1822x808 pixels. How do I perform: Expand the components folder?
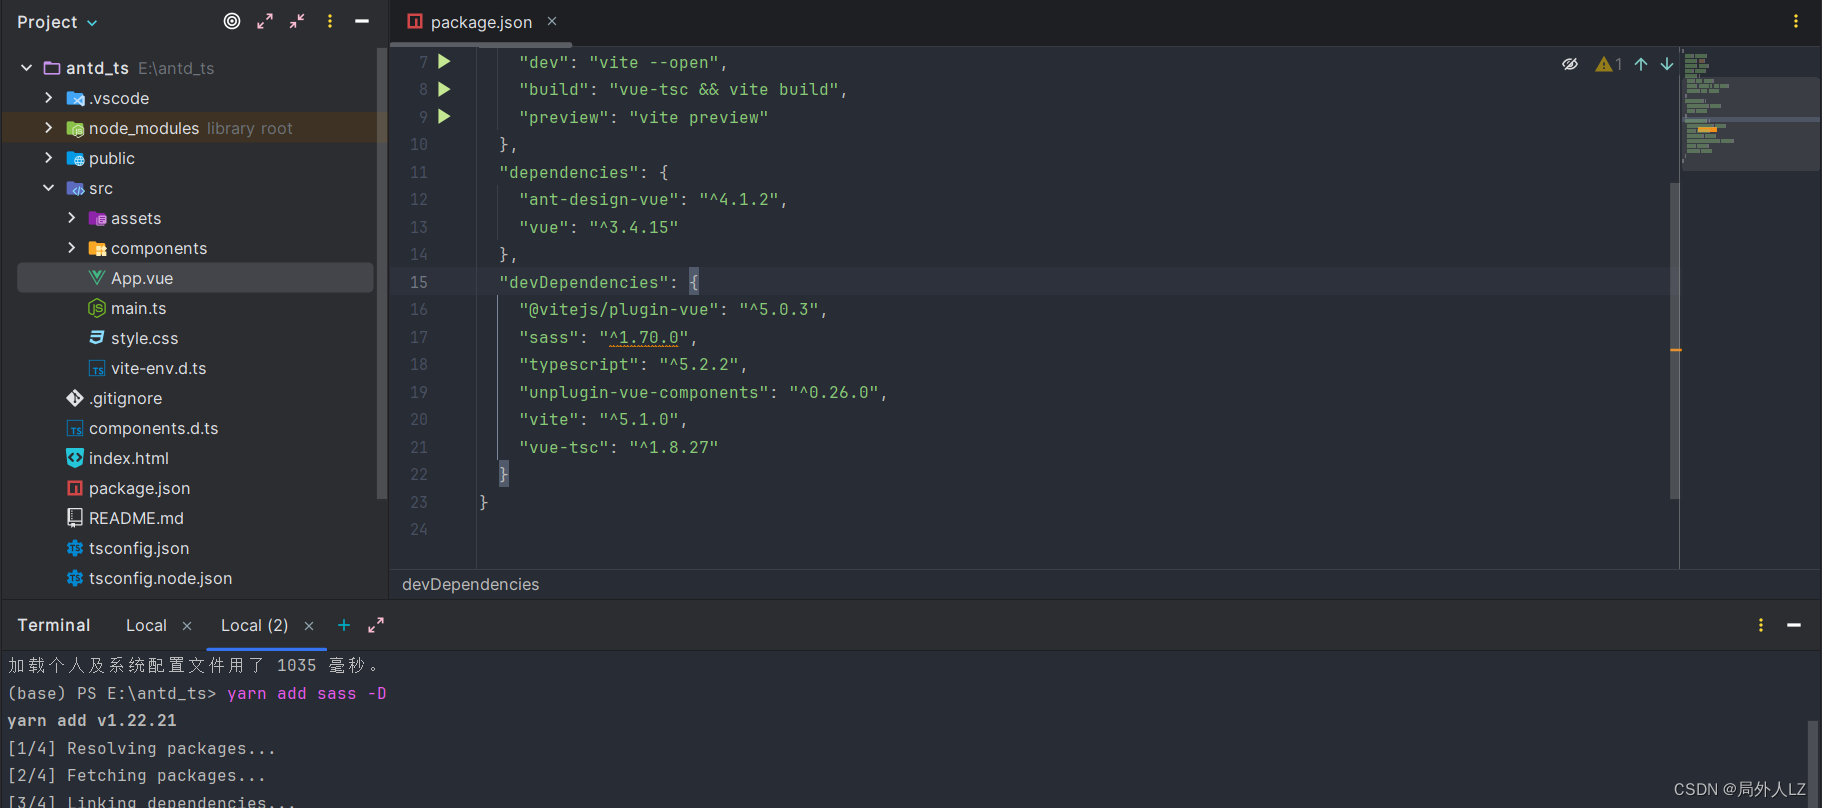tap(71, 248)
